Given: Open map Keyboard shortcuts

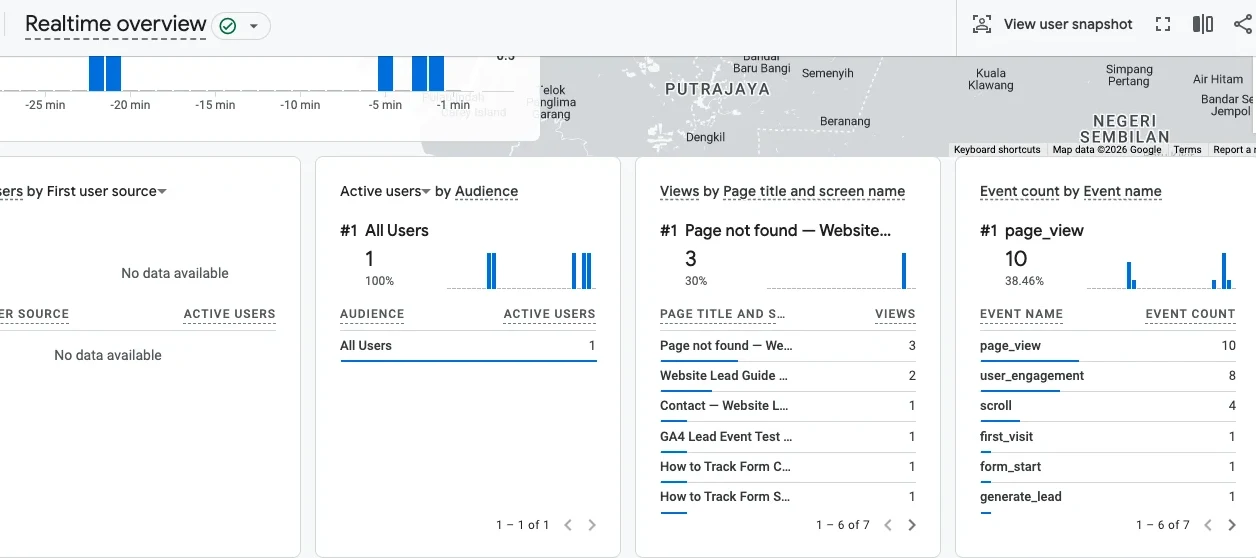Looking at the screenshot, I should pos(997,150).
